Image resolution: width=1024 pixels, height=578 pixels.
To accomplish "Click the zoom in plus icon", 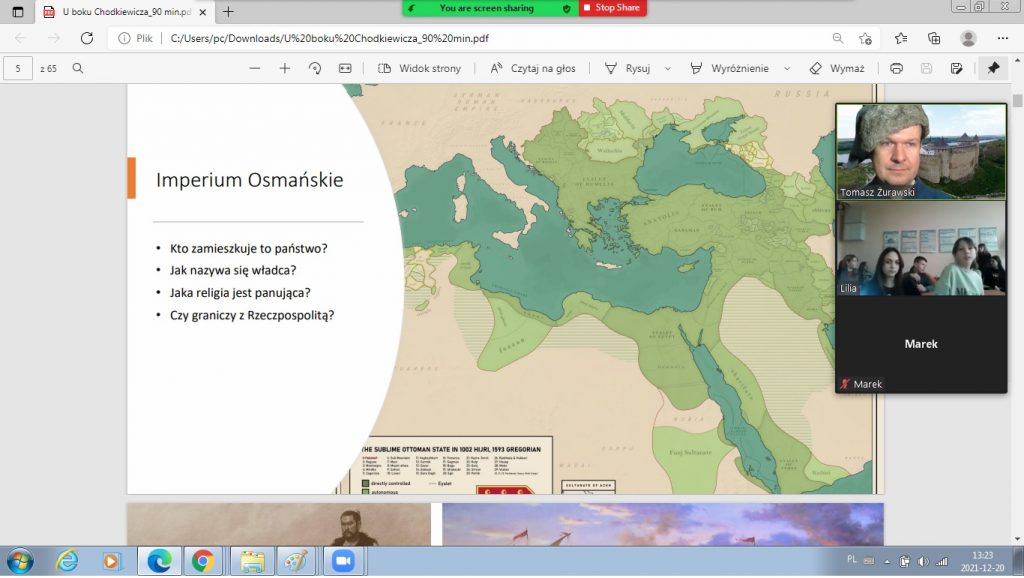I will tap(285, 68).
